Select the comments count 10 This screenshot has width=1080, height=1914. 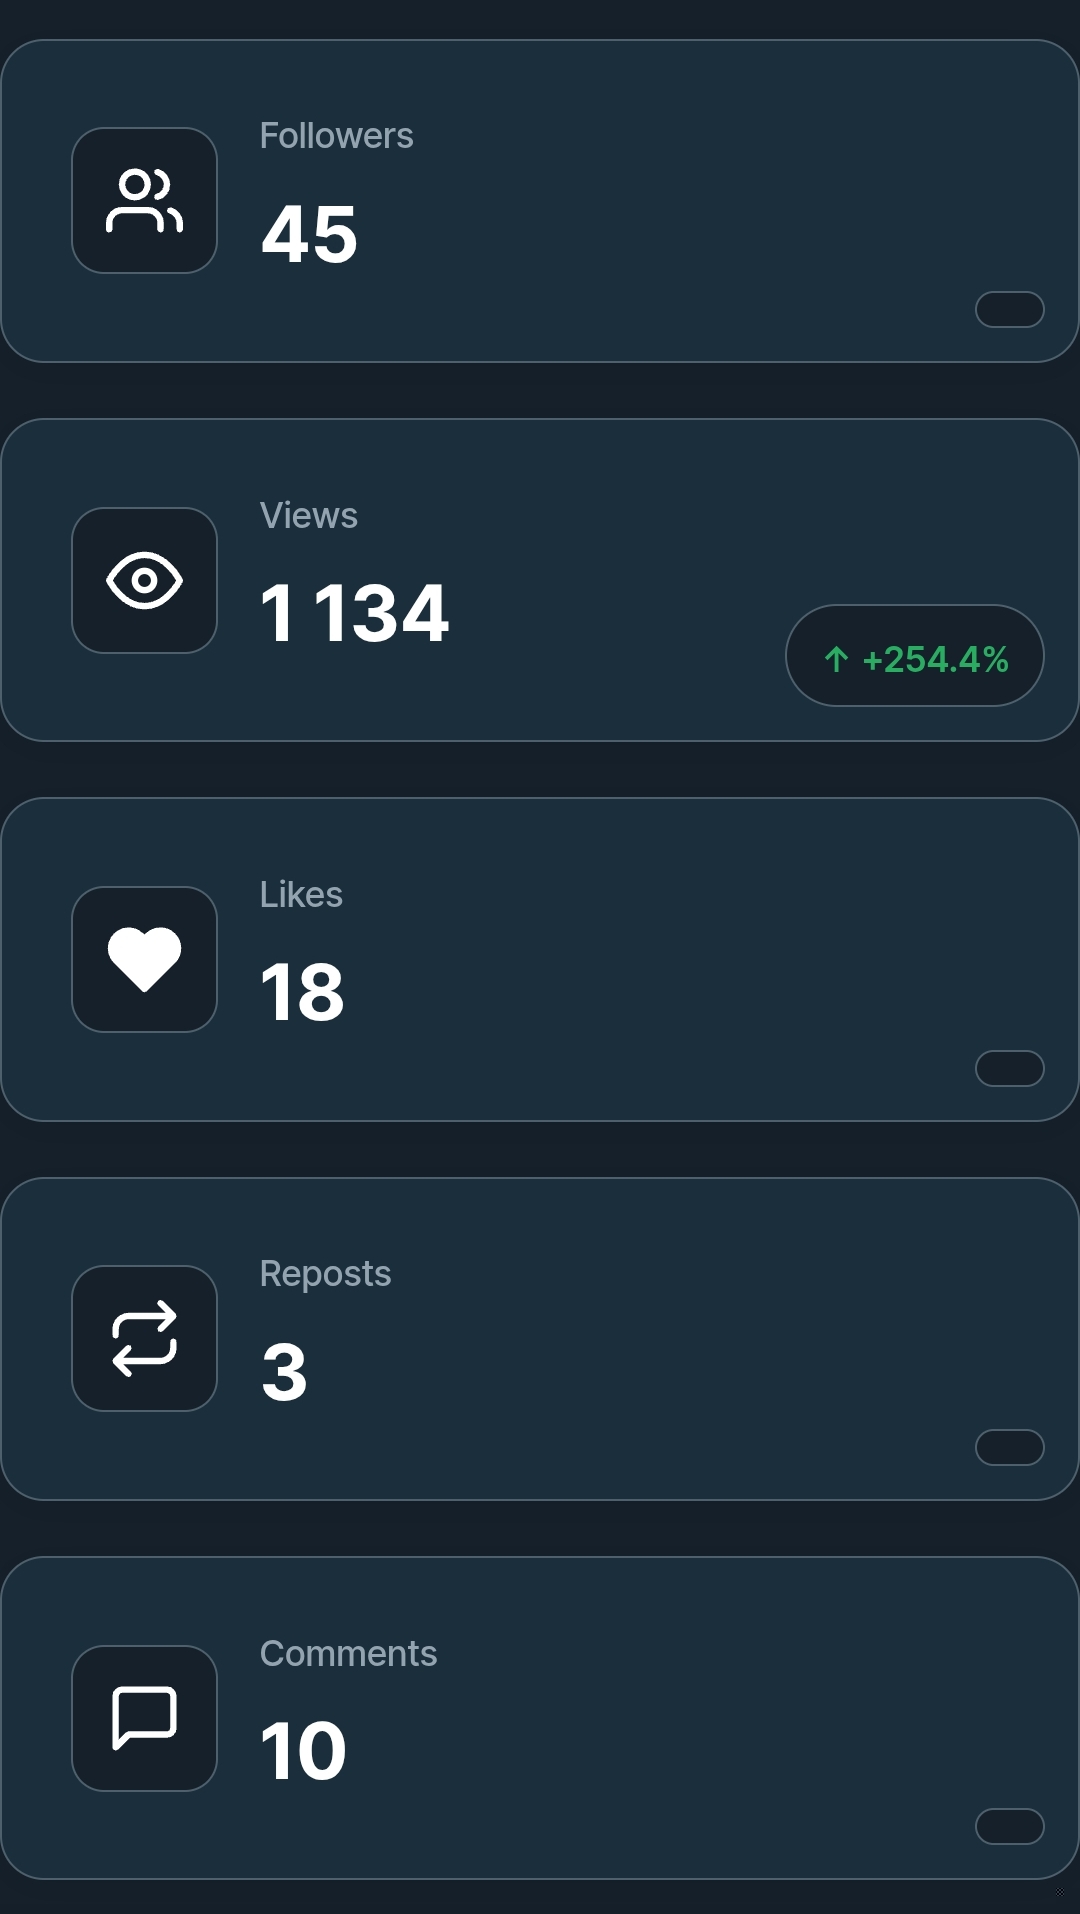(303, 1751)
